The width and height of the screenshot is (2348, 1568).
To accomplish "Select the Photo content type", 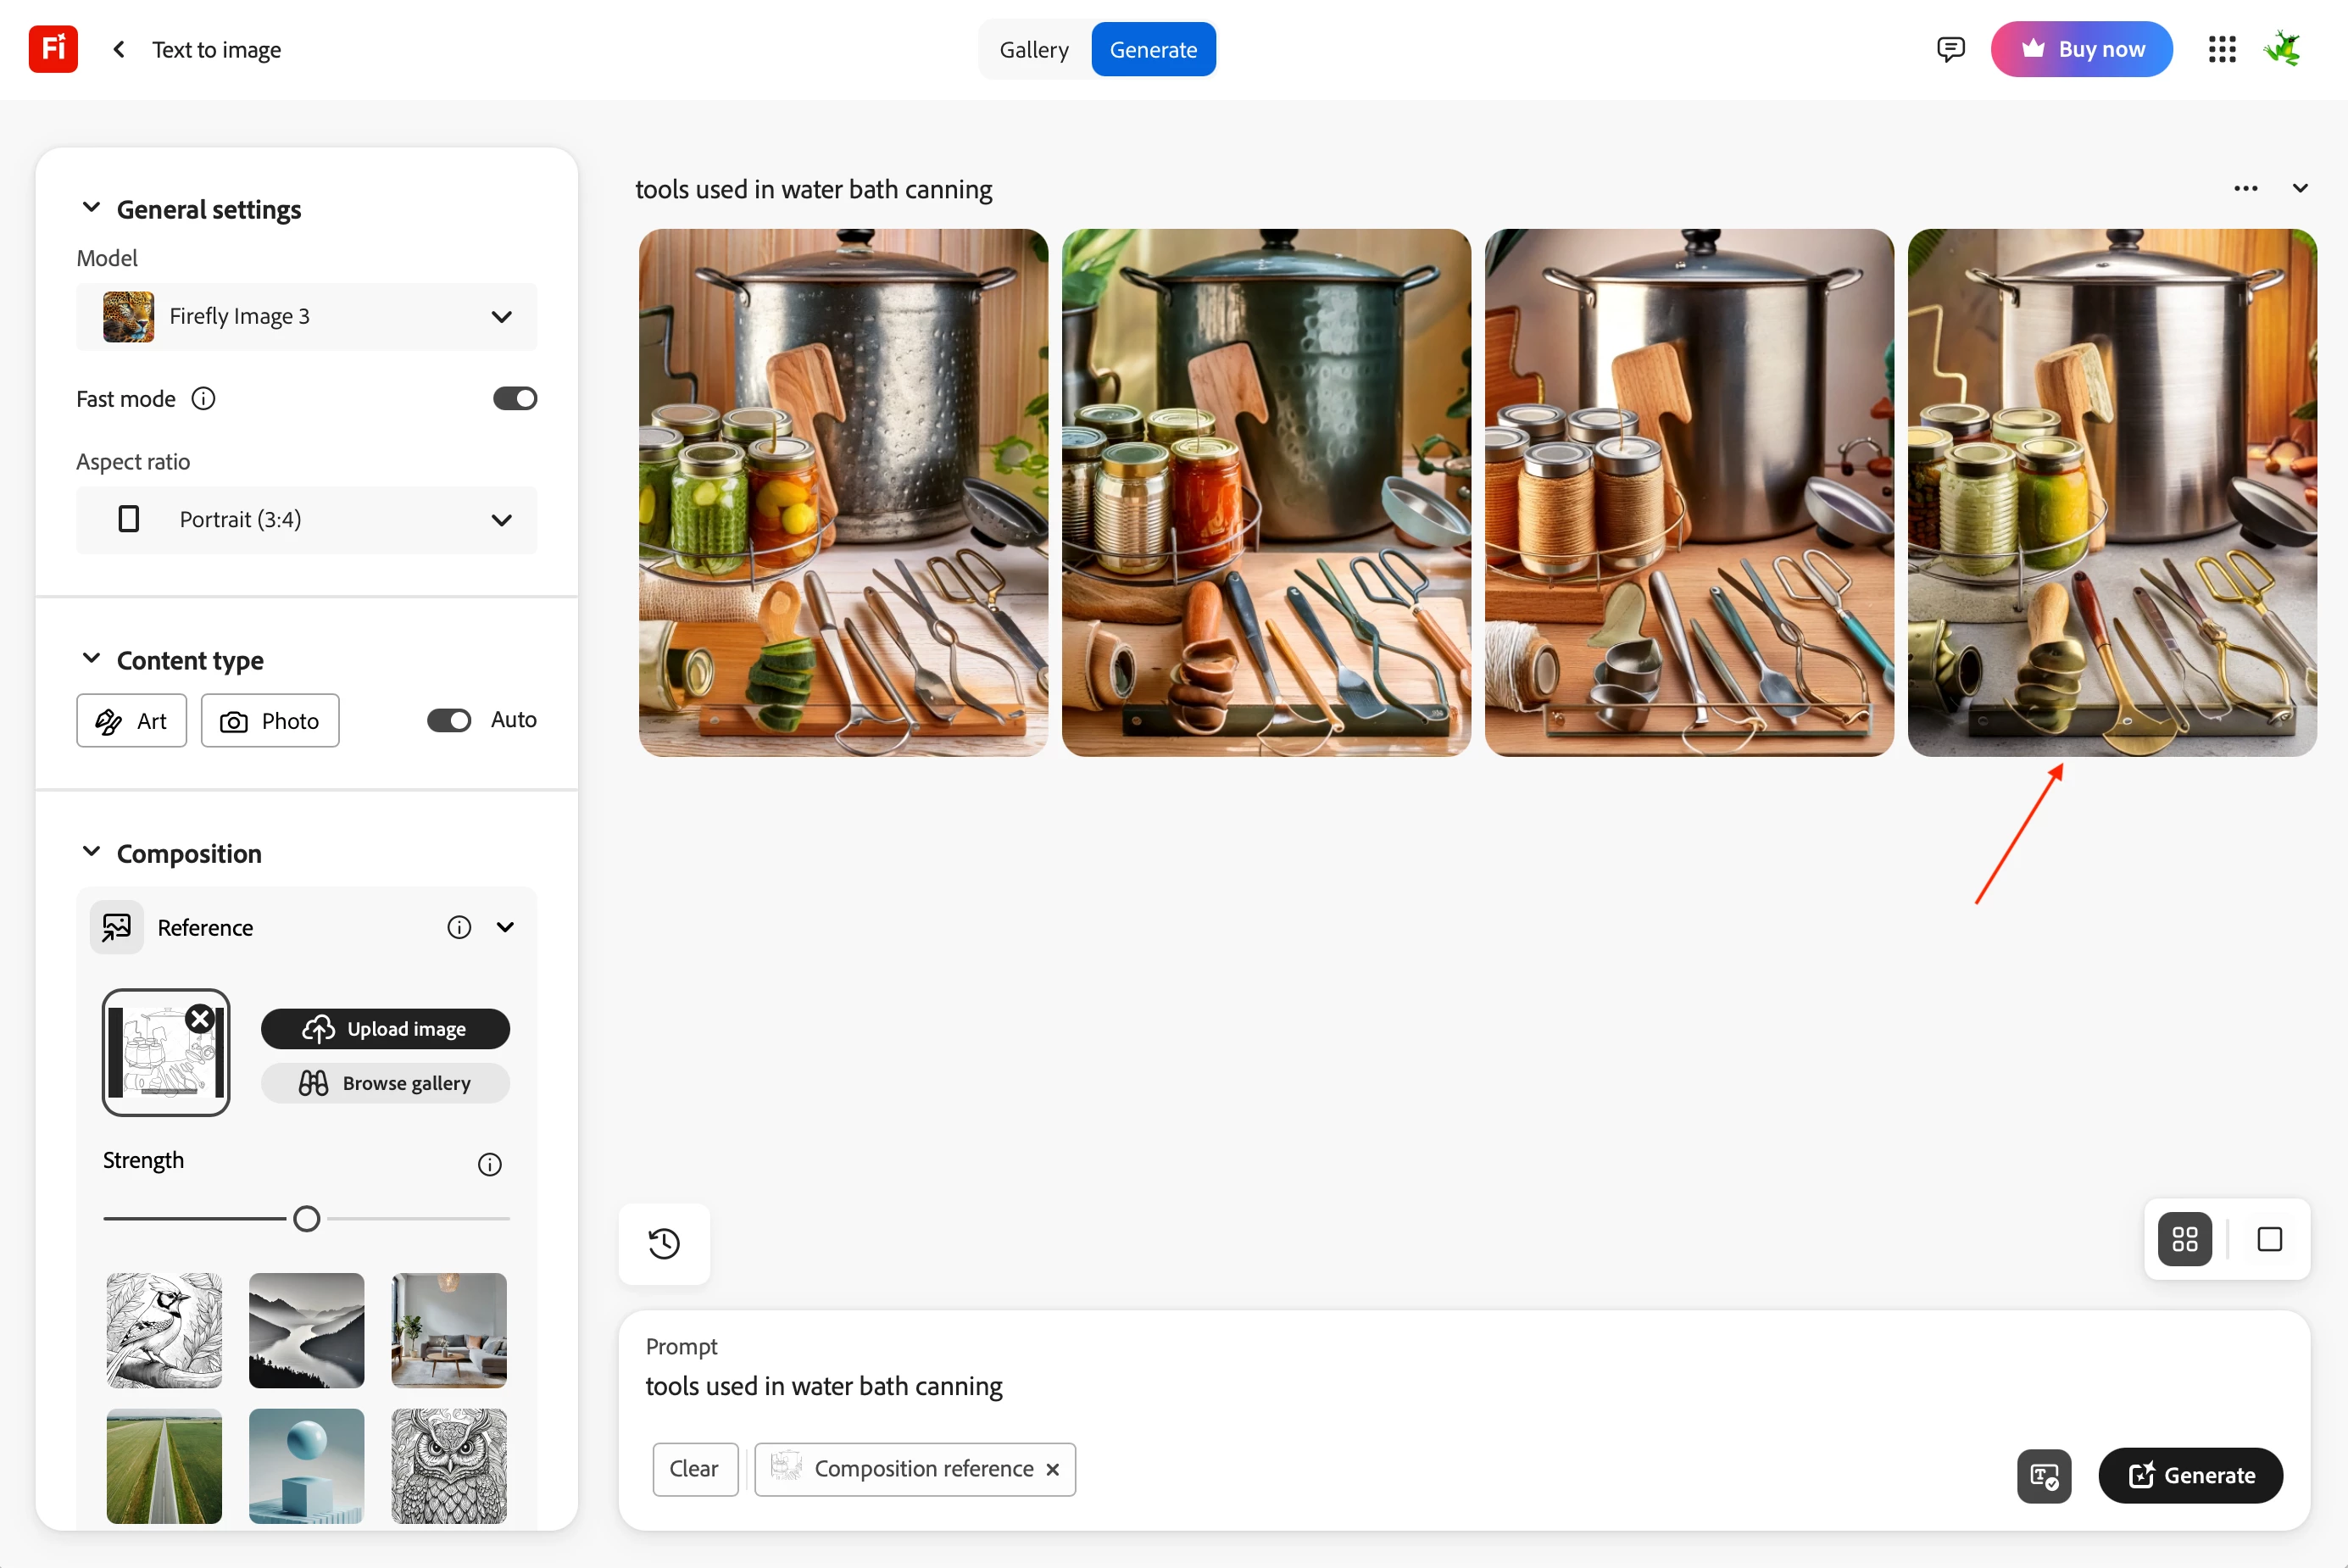I will pyautogui.click(x=270, y=720).
